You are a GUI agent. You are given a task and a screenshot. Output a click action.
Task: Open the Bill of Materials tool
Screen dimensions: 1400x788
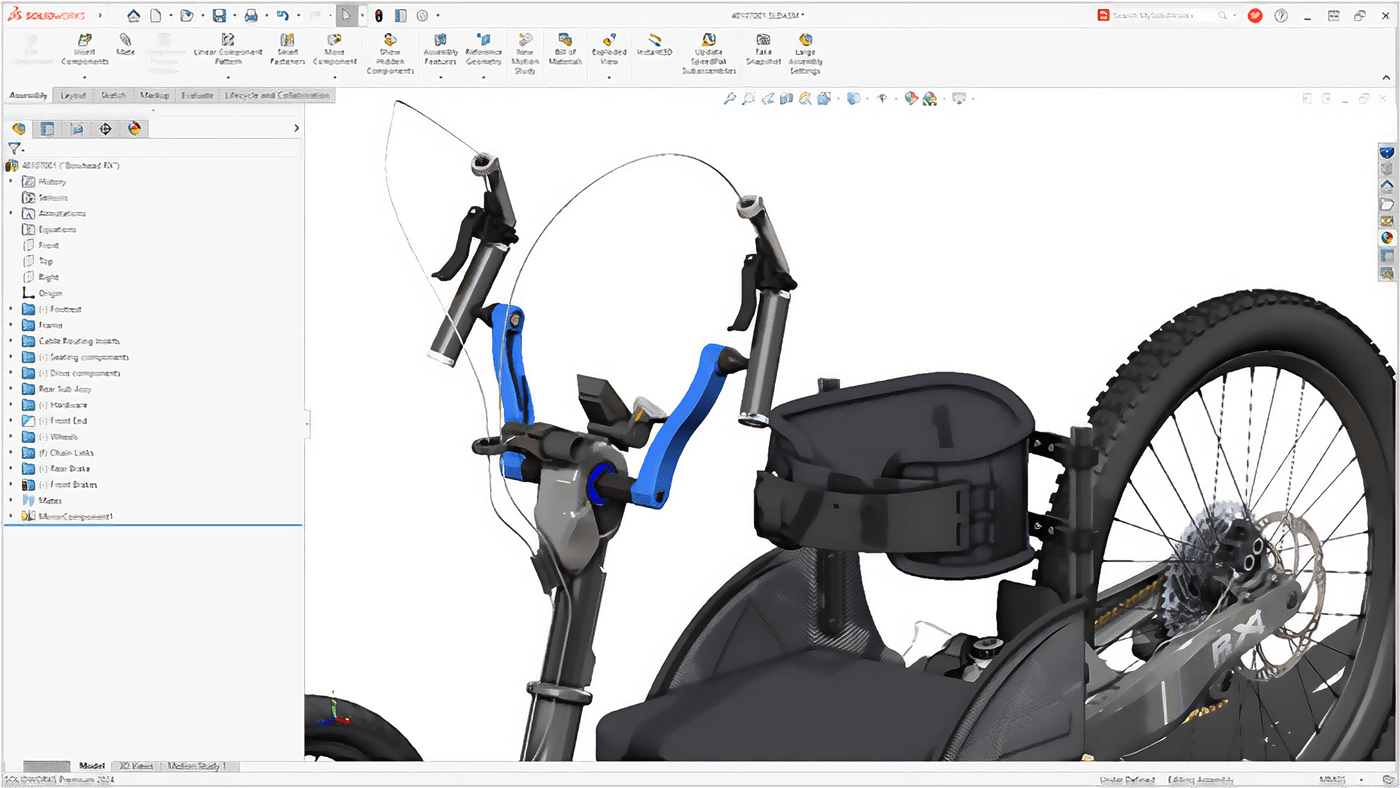click(563, 49)
